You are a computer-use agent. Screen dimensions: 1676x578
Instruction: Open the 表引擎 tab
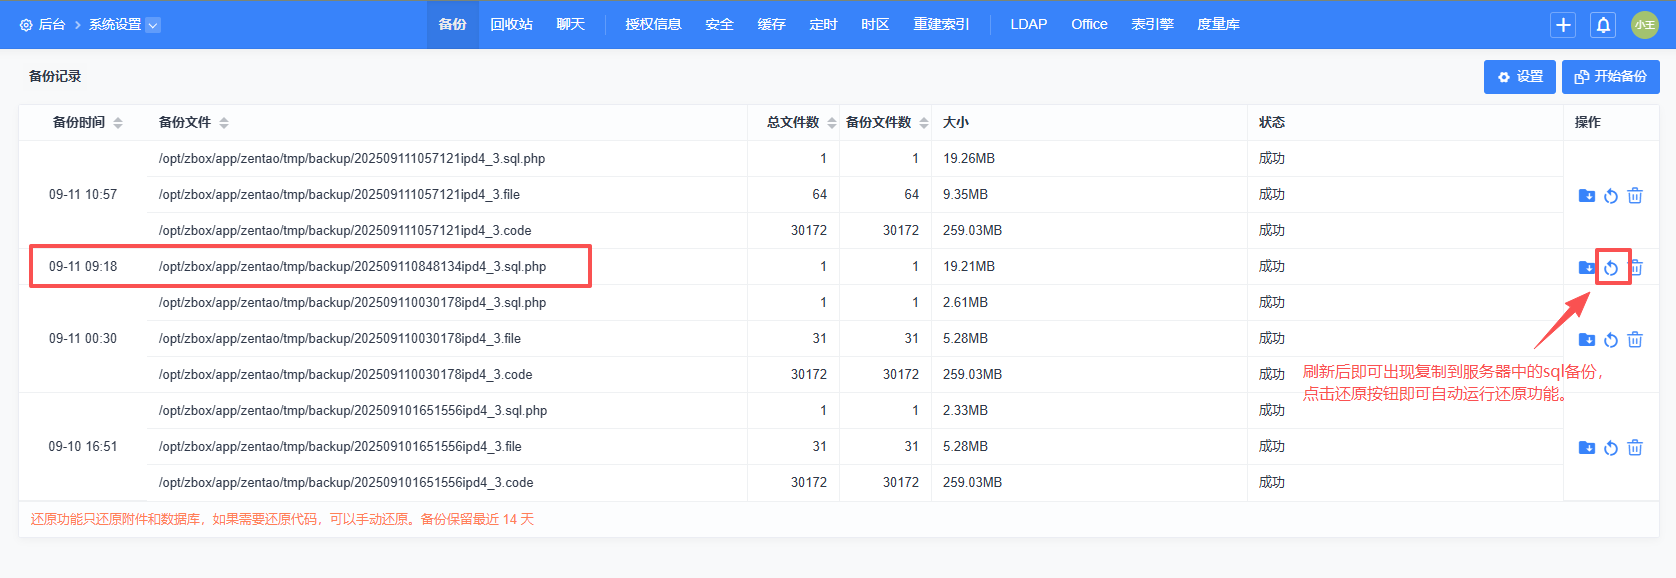tap(1152, 24)
